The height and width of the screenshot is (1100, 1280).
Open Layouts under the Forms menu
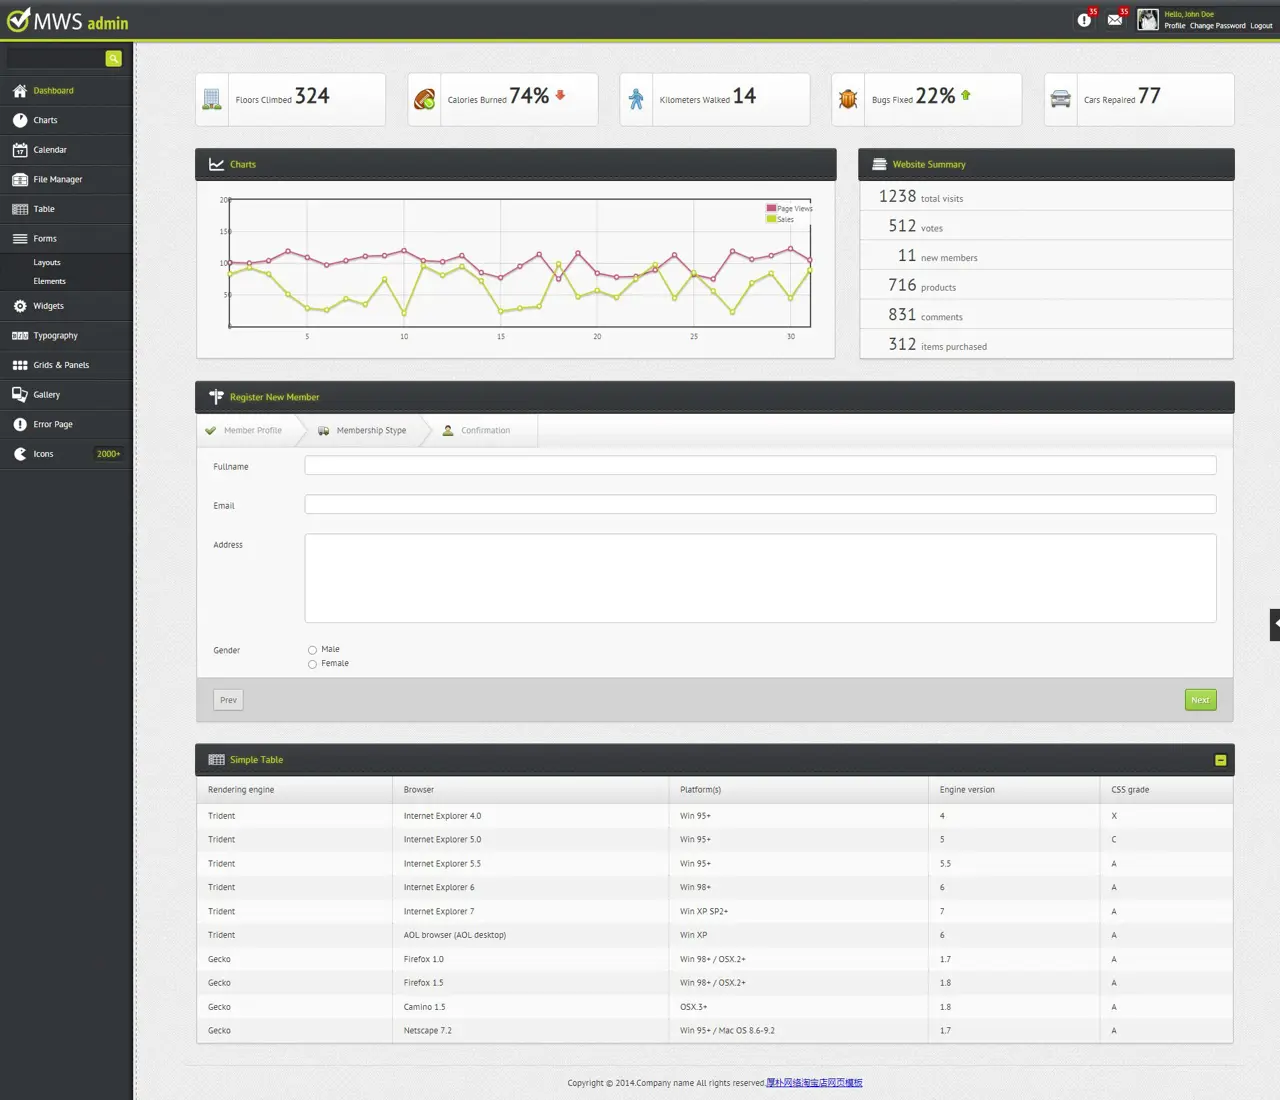click(47, 263)
